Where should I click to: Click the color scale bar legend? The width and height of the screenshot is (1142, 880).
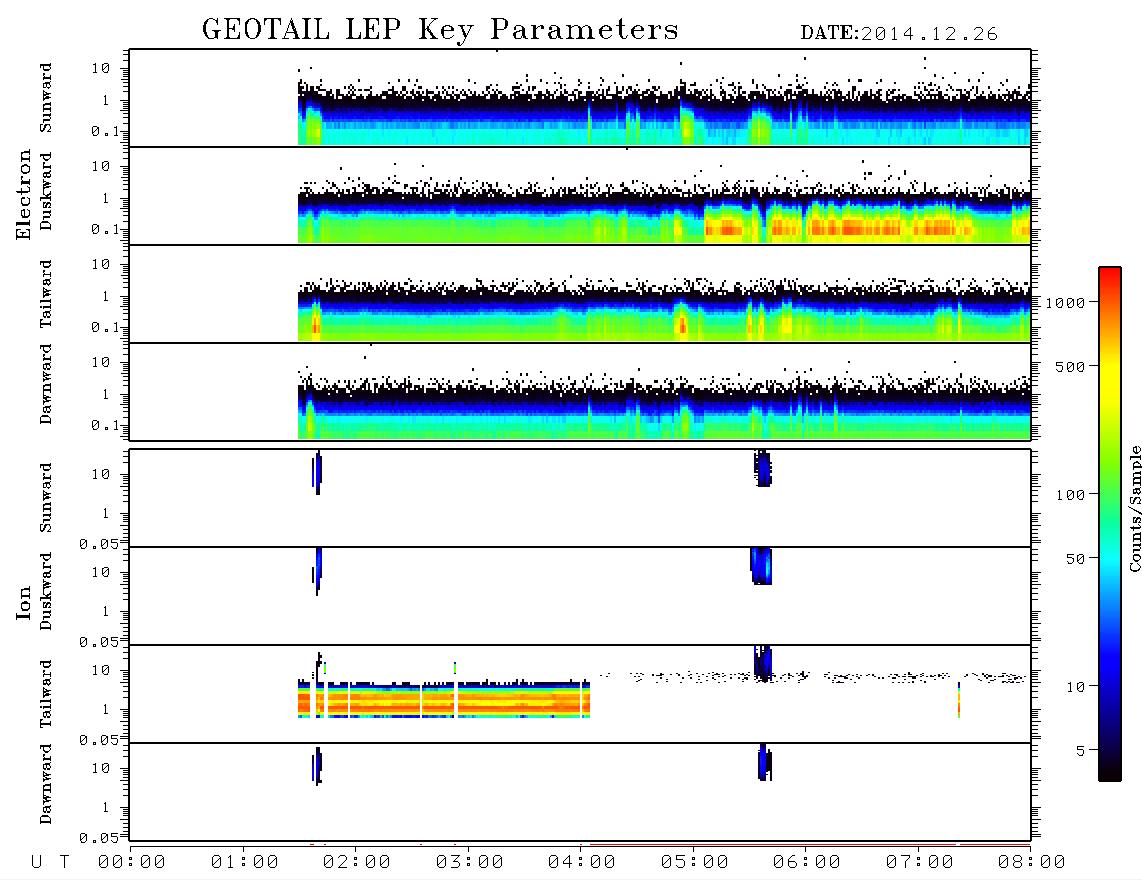point(1110,524)
